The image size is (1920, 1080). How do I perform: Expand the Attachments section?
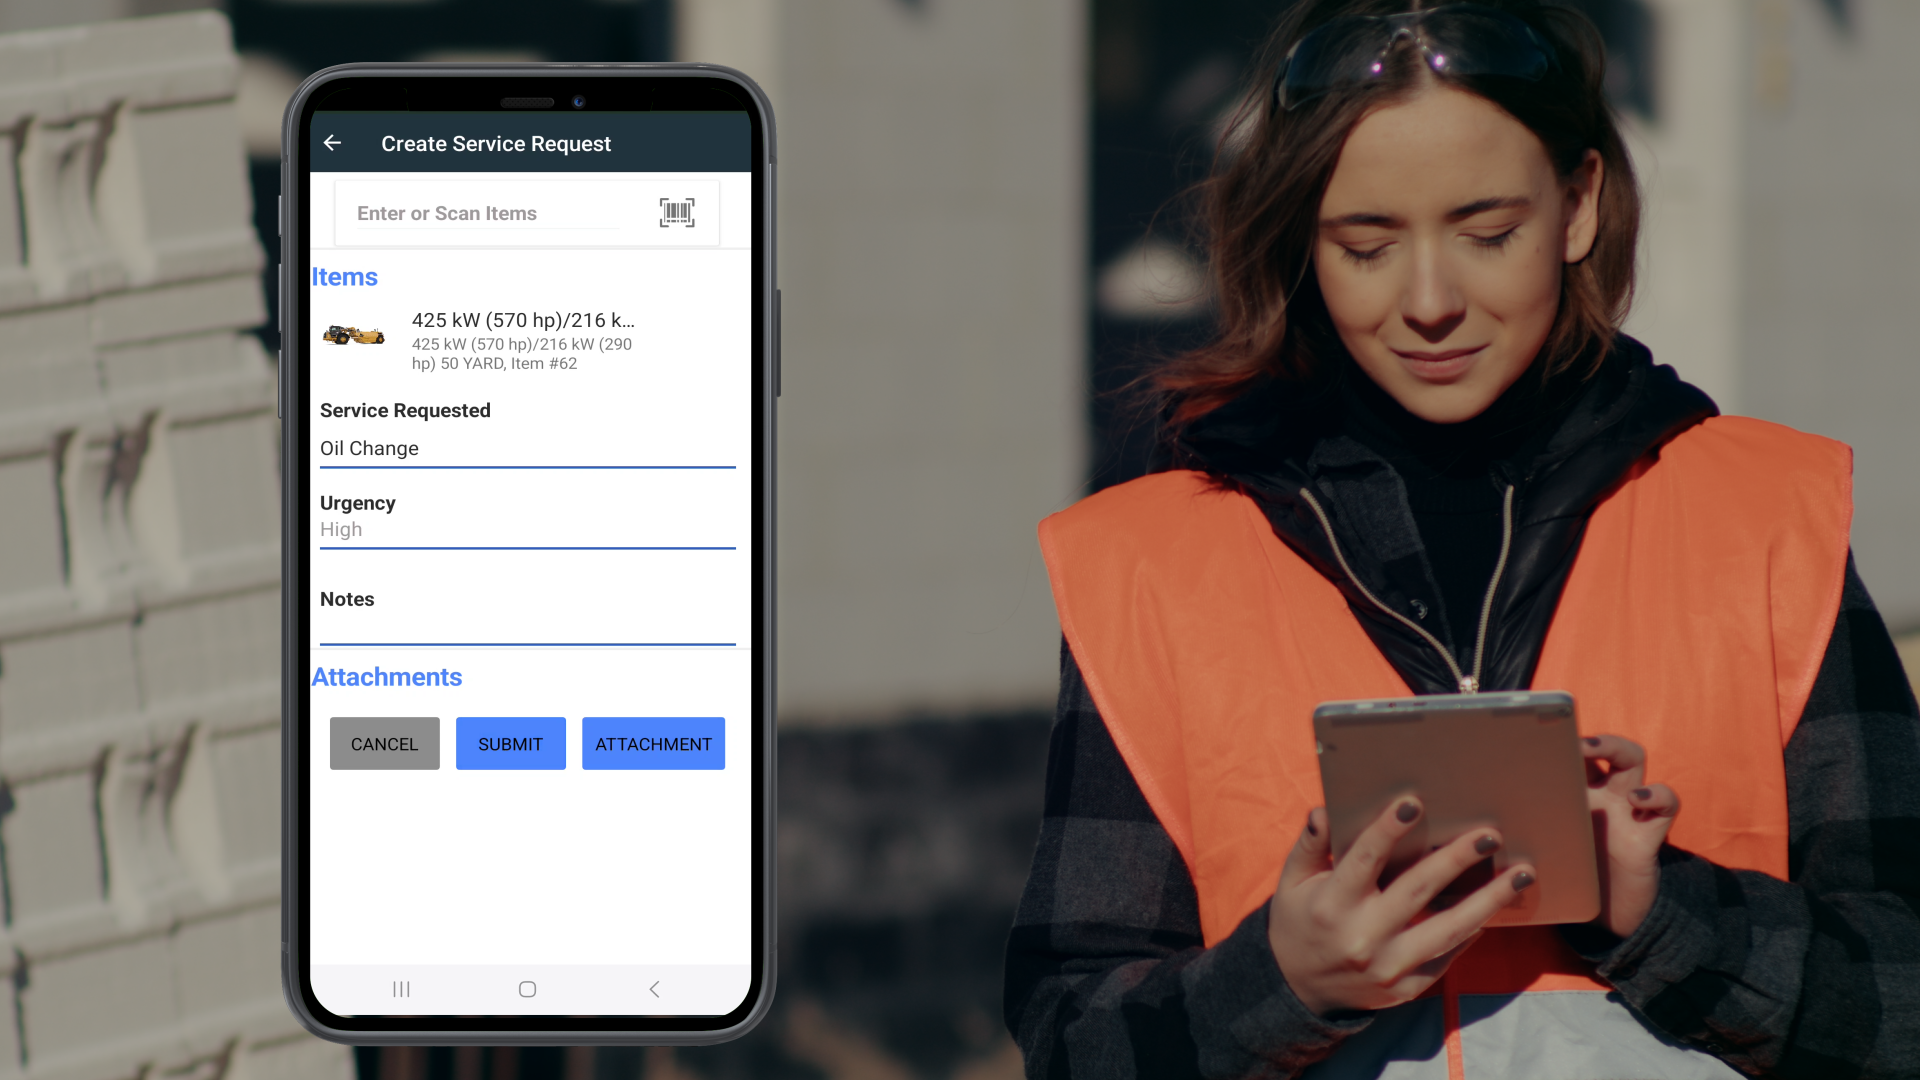pyautogui.click(x=386, y=676)
